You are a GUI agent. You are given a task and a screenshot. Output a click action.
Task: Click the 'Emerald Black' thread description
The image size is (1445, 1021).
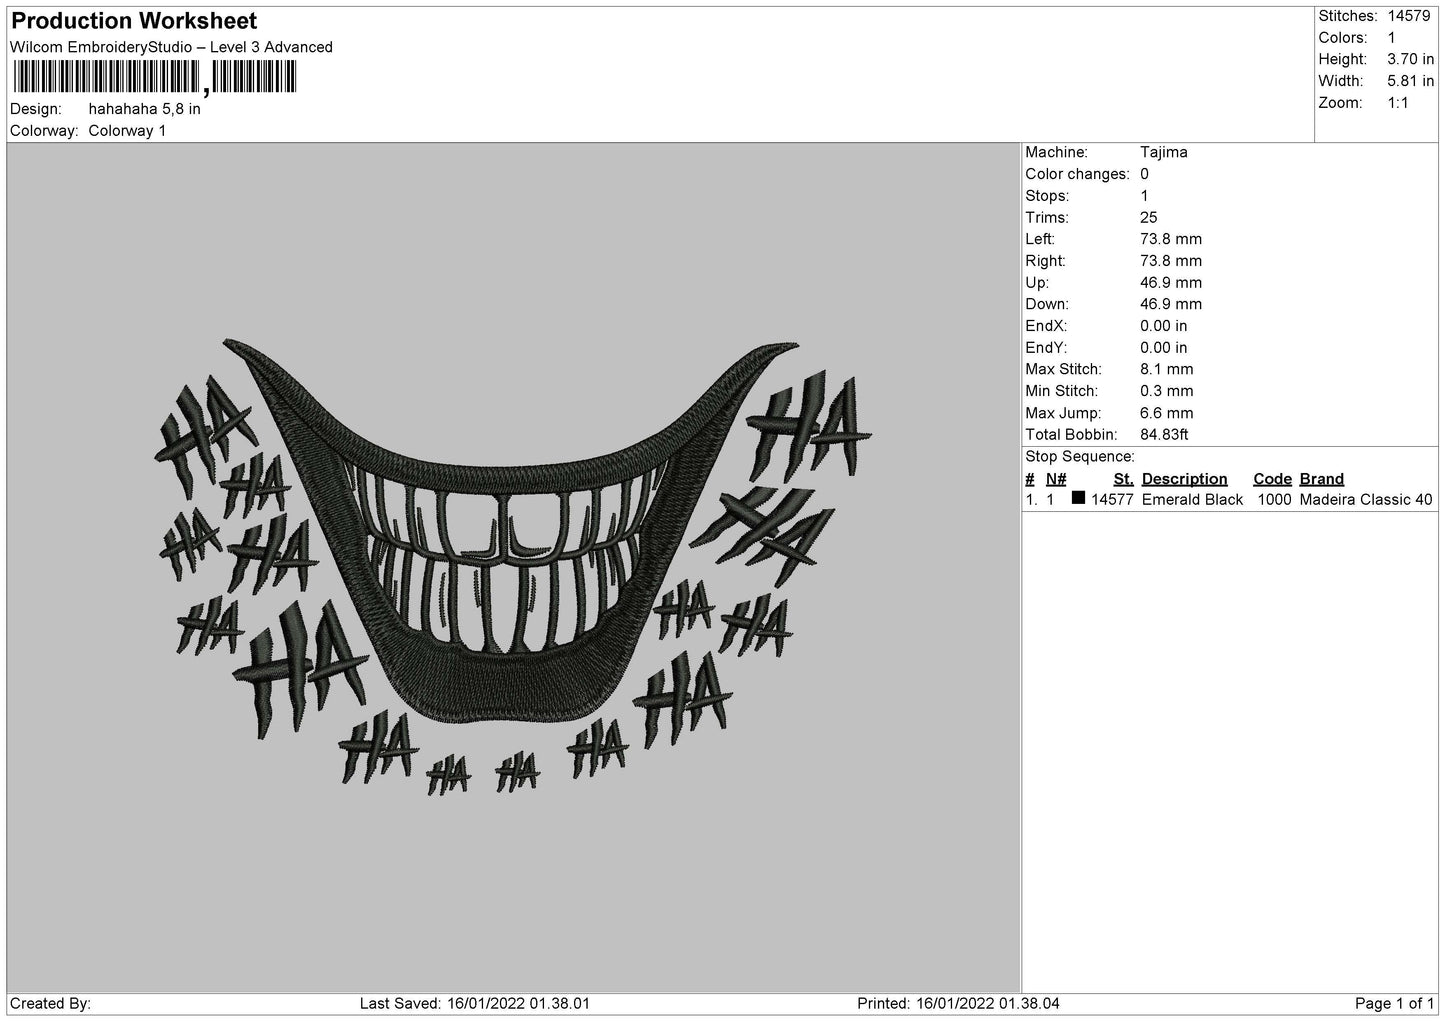1192,500
